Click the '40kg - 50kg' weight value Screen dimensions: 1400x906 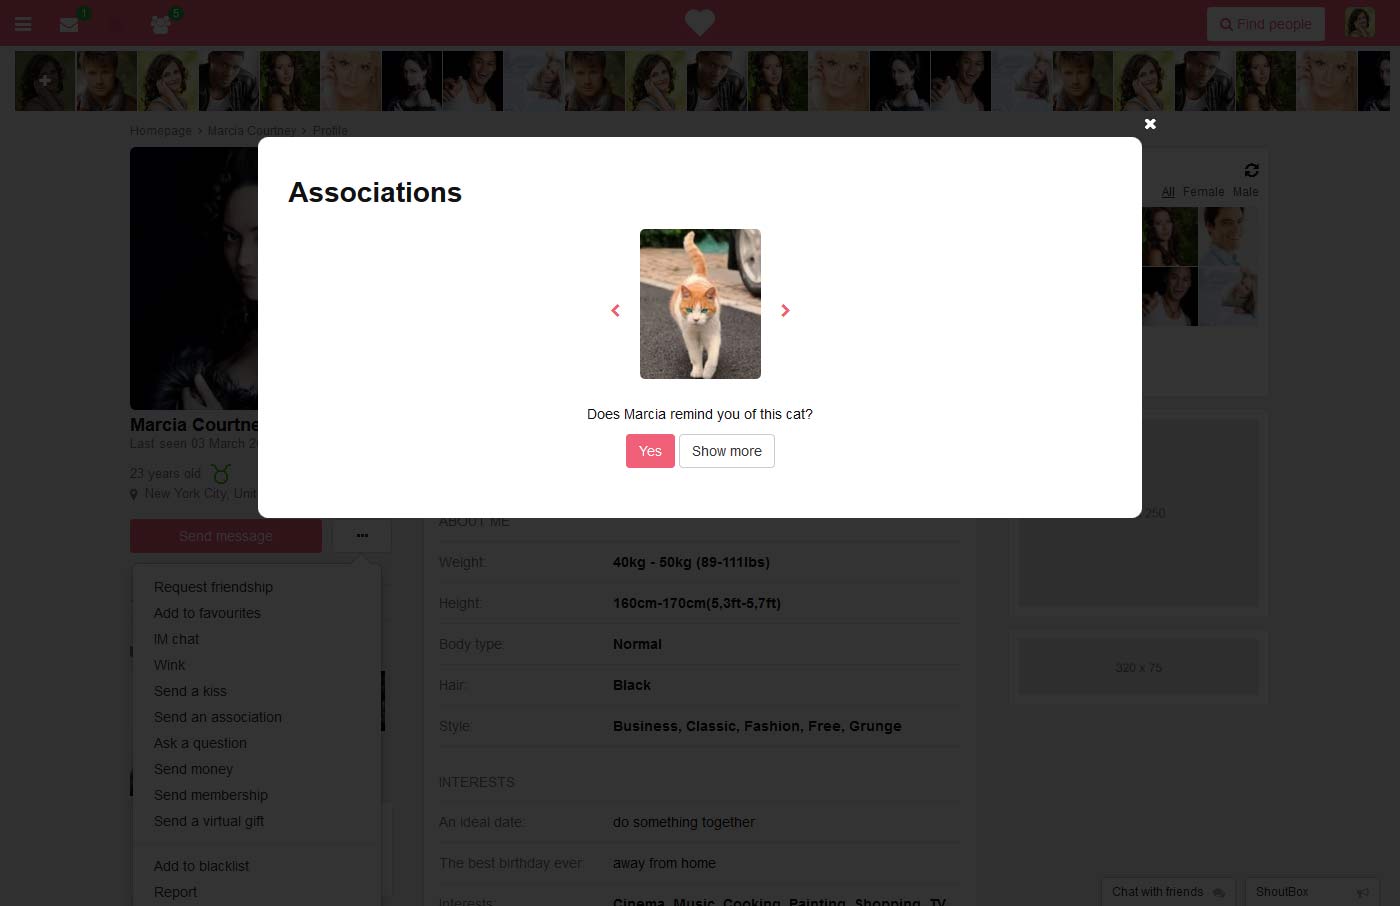click(x=691, y=562)
